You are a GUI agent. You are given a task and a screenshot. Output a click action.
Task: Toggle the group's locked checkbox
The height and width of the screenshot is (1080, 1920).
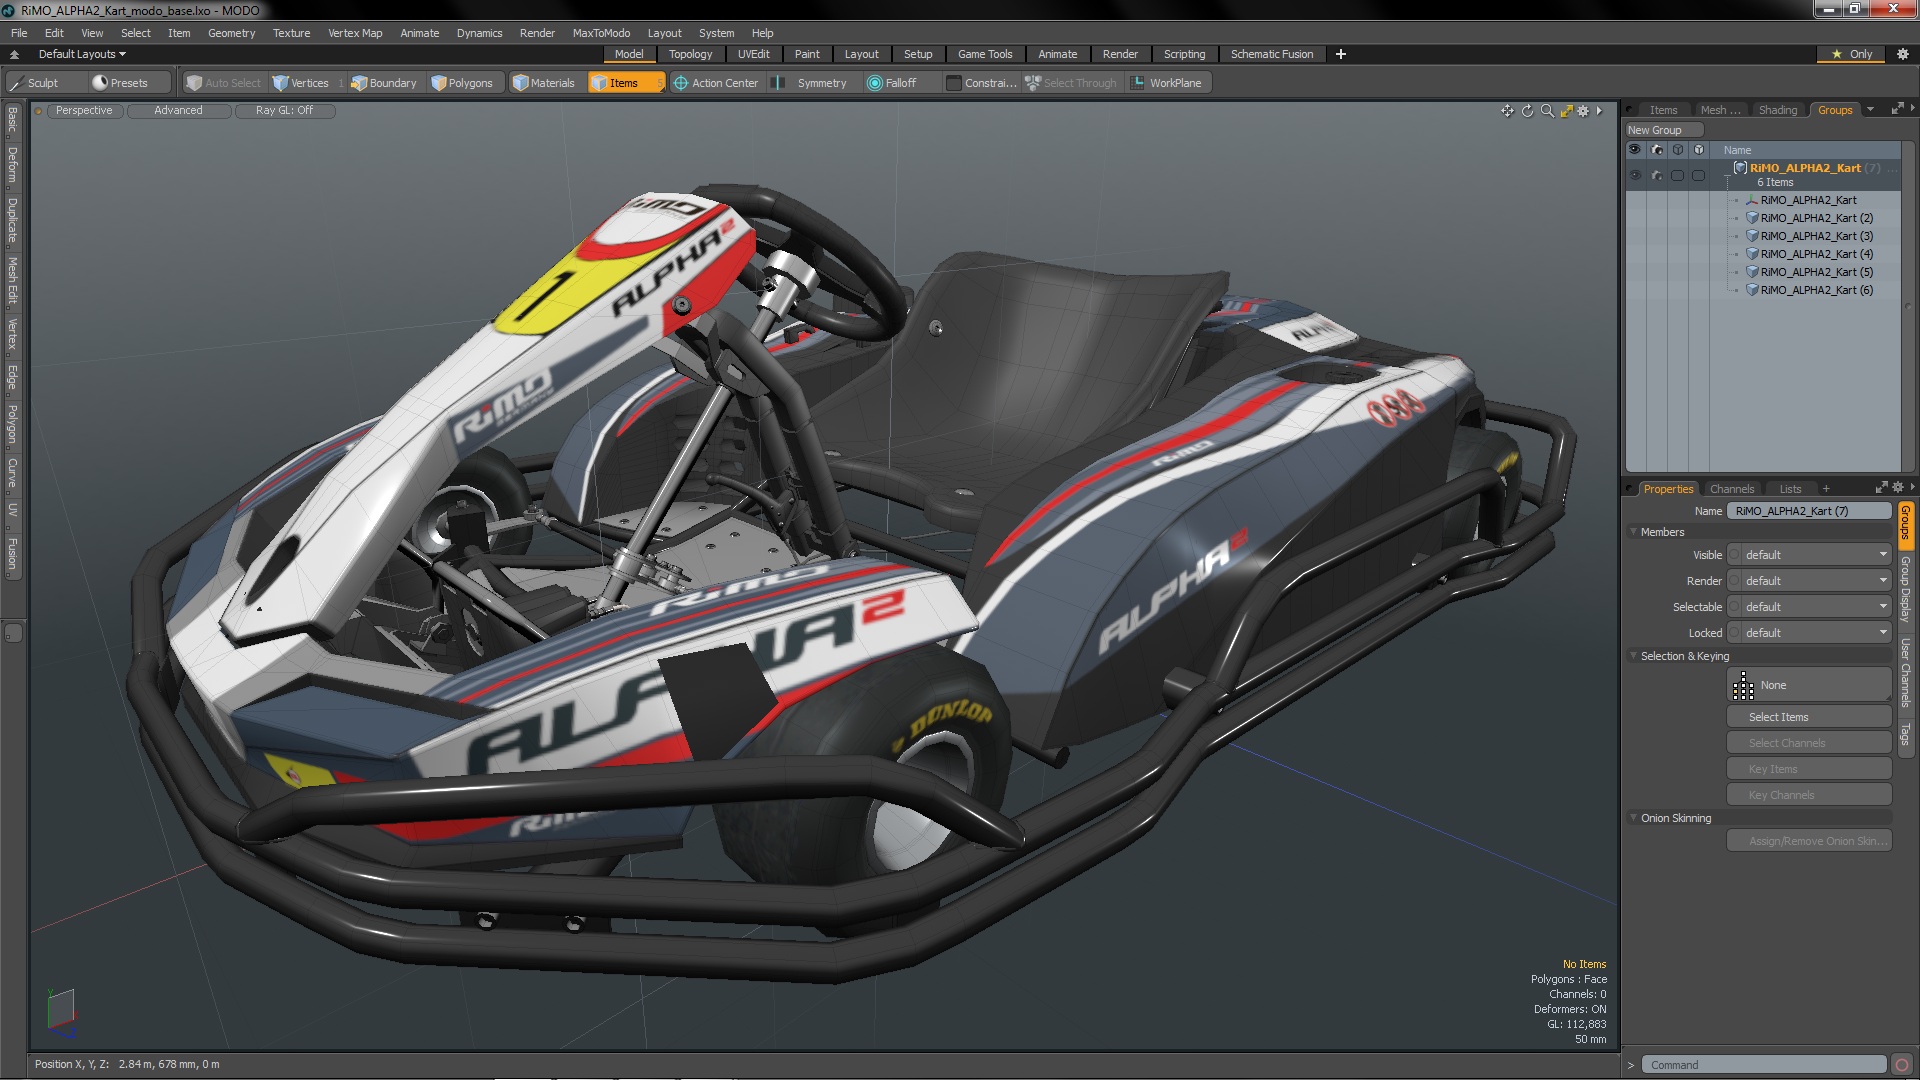click(x=1699, y=175)
